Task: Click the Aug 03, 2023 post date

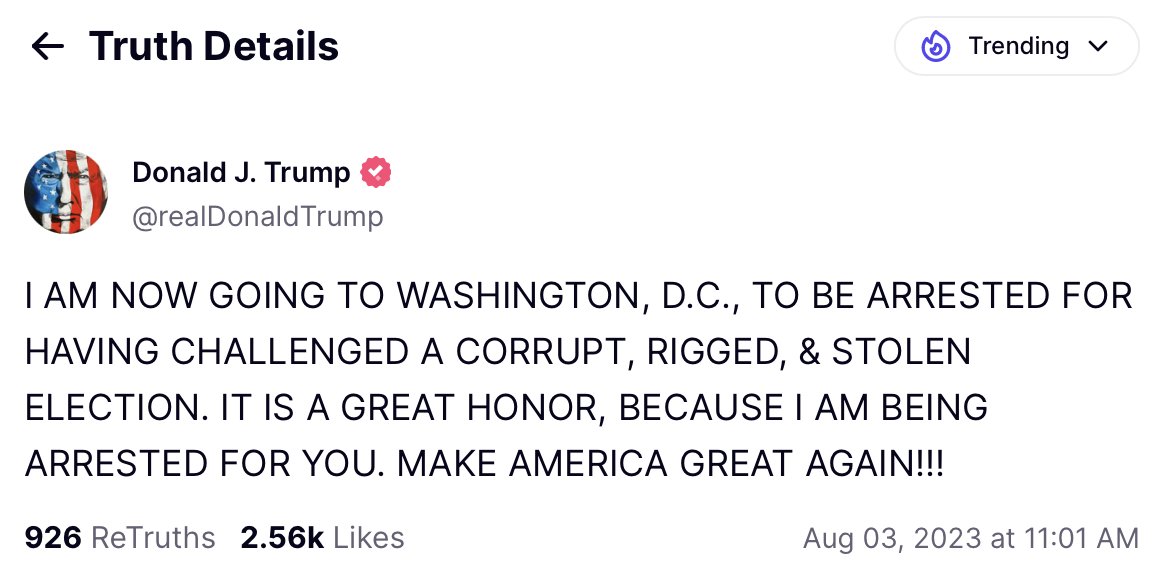Action: (892, 538)
